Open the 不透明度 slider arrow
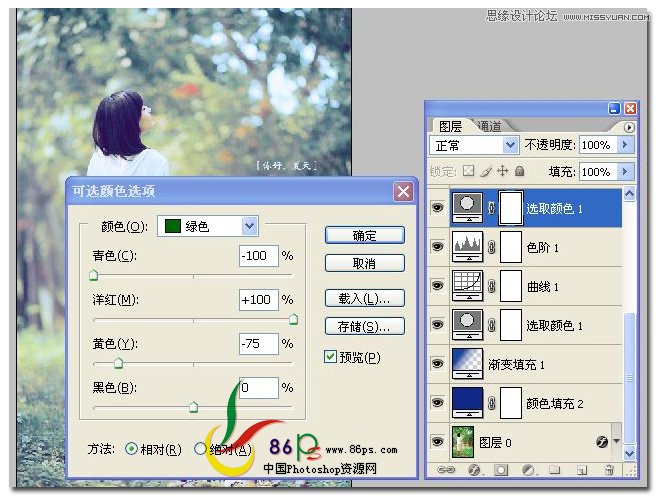 coord(625,145)
